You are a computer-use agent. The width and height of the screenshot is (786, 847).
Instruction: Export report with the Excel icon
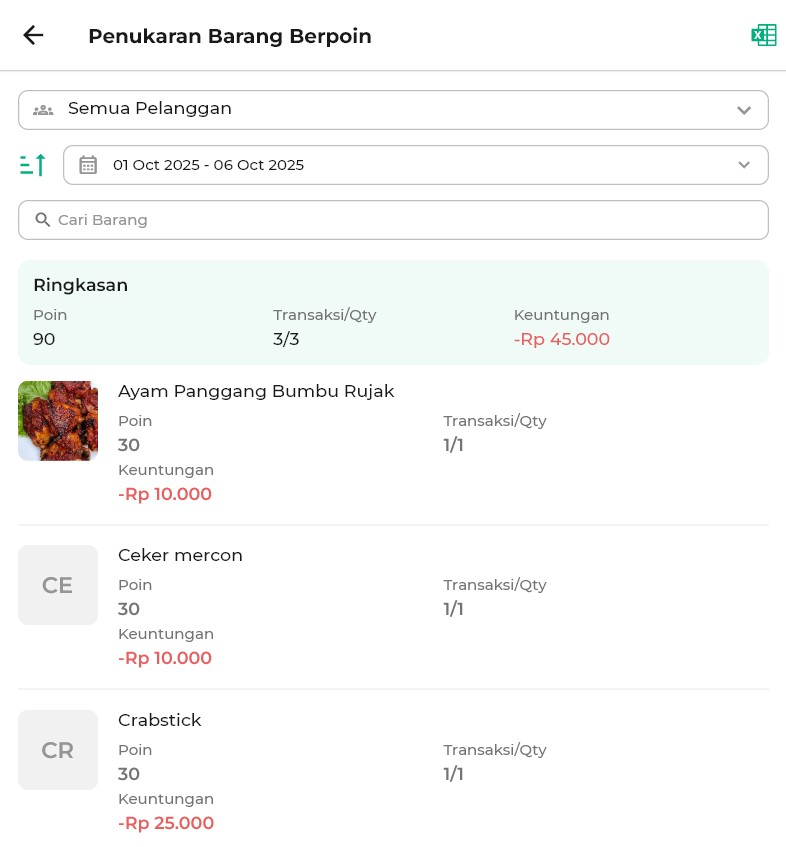(x=763, y=36)
